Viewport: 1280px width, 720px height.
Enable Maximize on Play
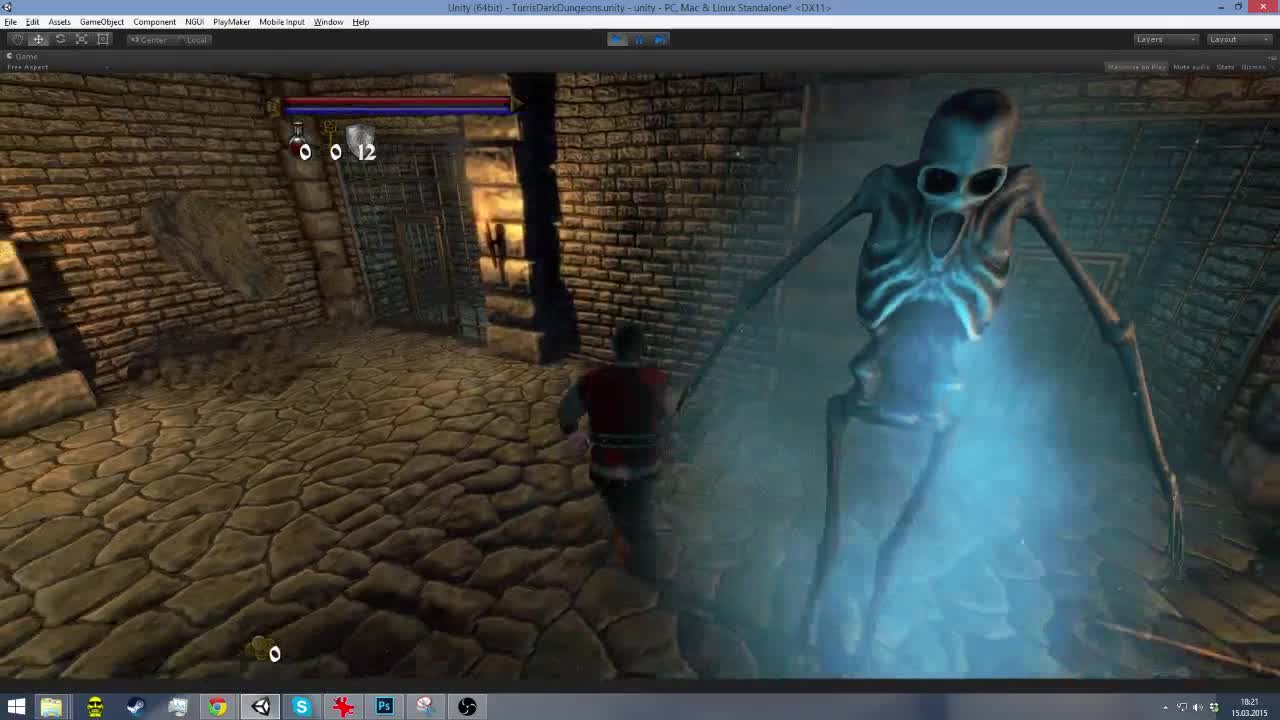pos(1139,67)
